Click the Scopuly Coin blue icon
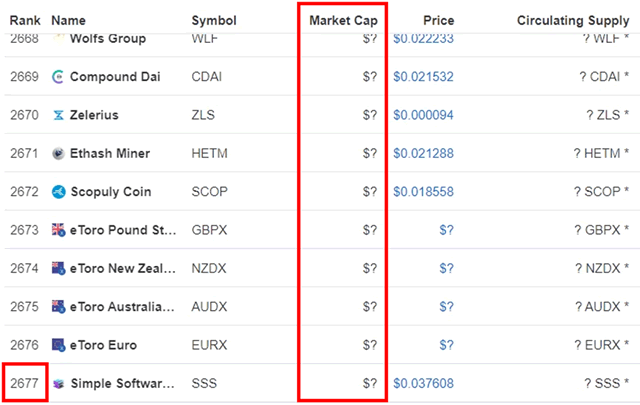640x405 pixels. coord(58,192)
